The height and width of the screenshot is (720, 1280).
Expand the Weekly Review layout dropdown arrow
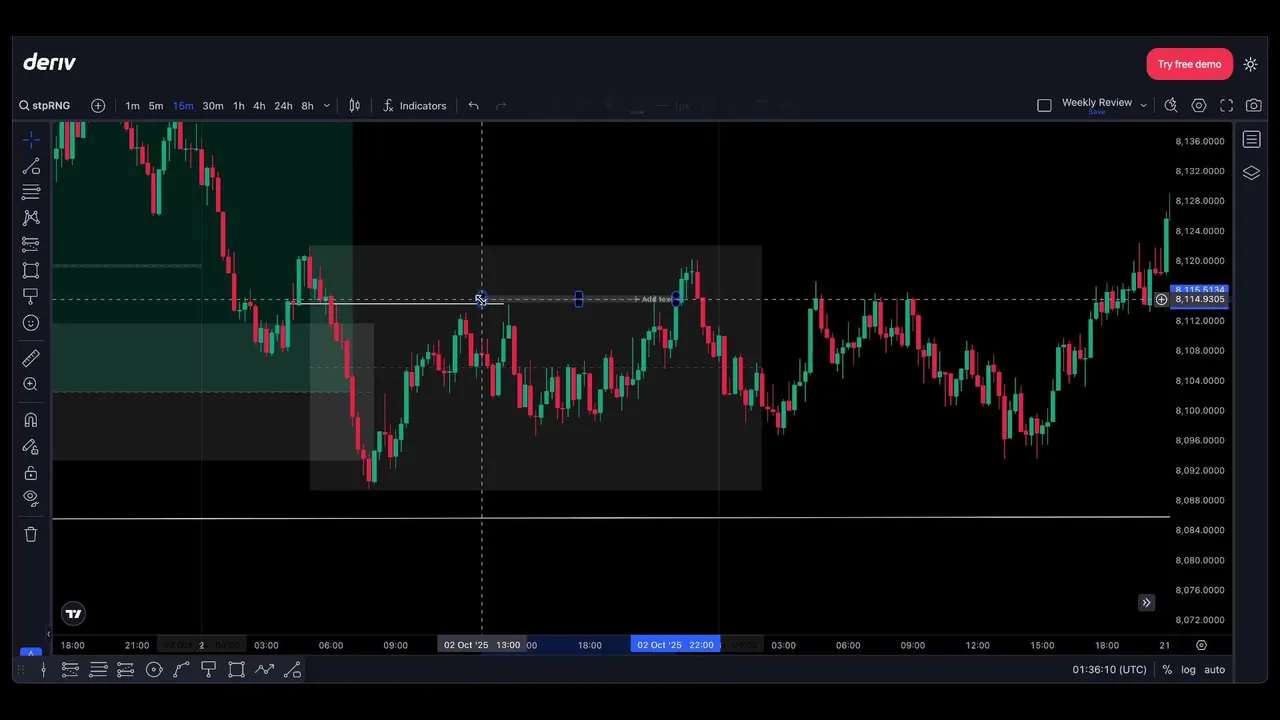point(1143,105)
